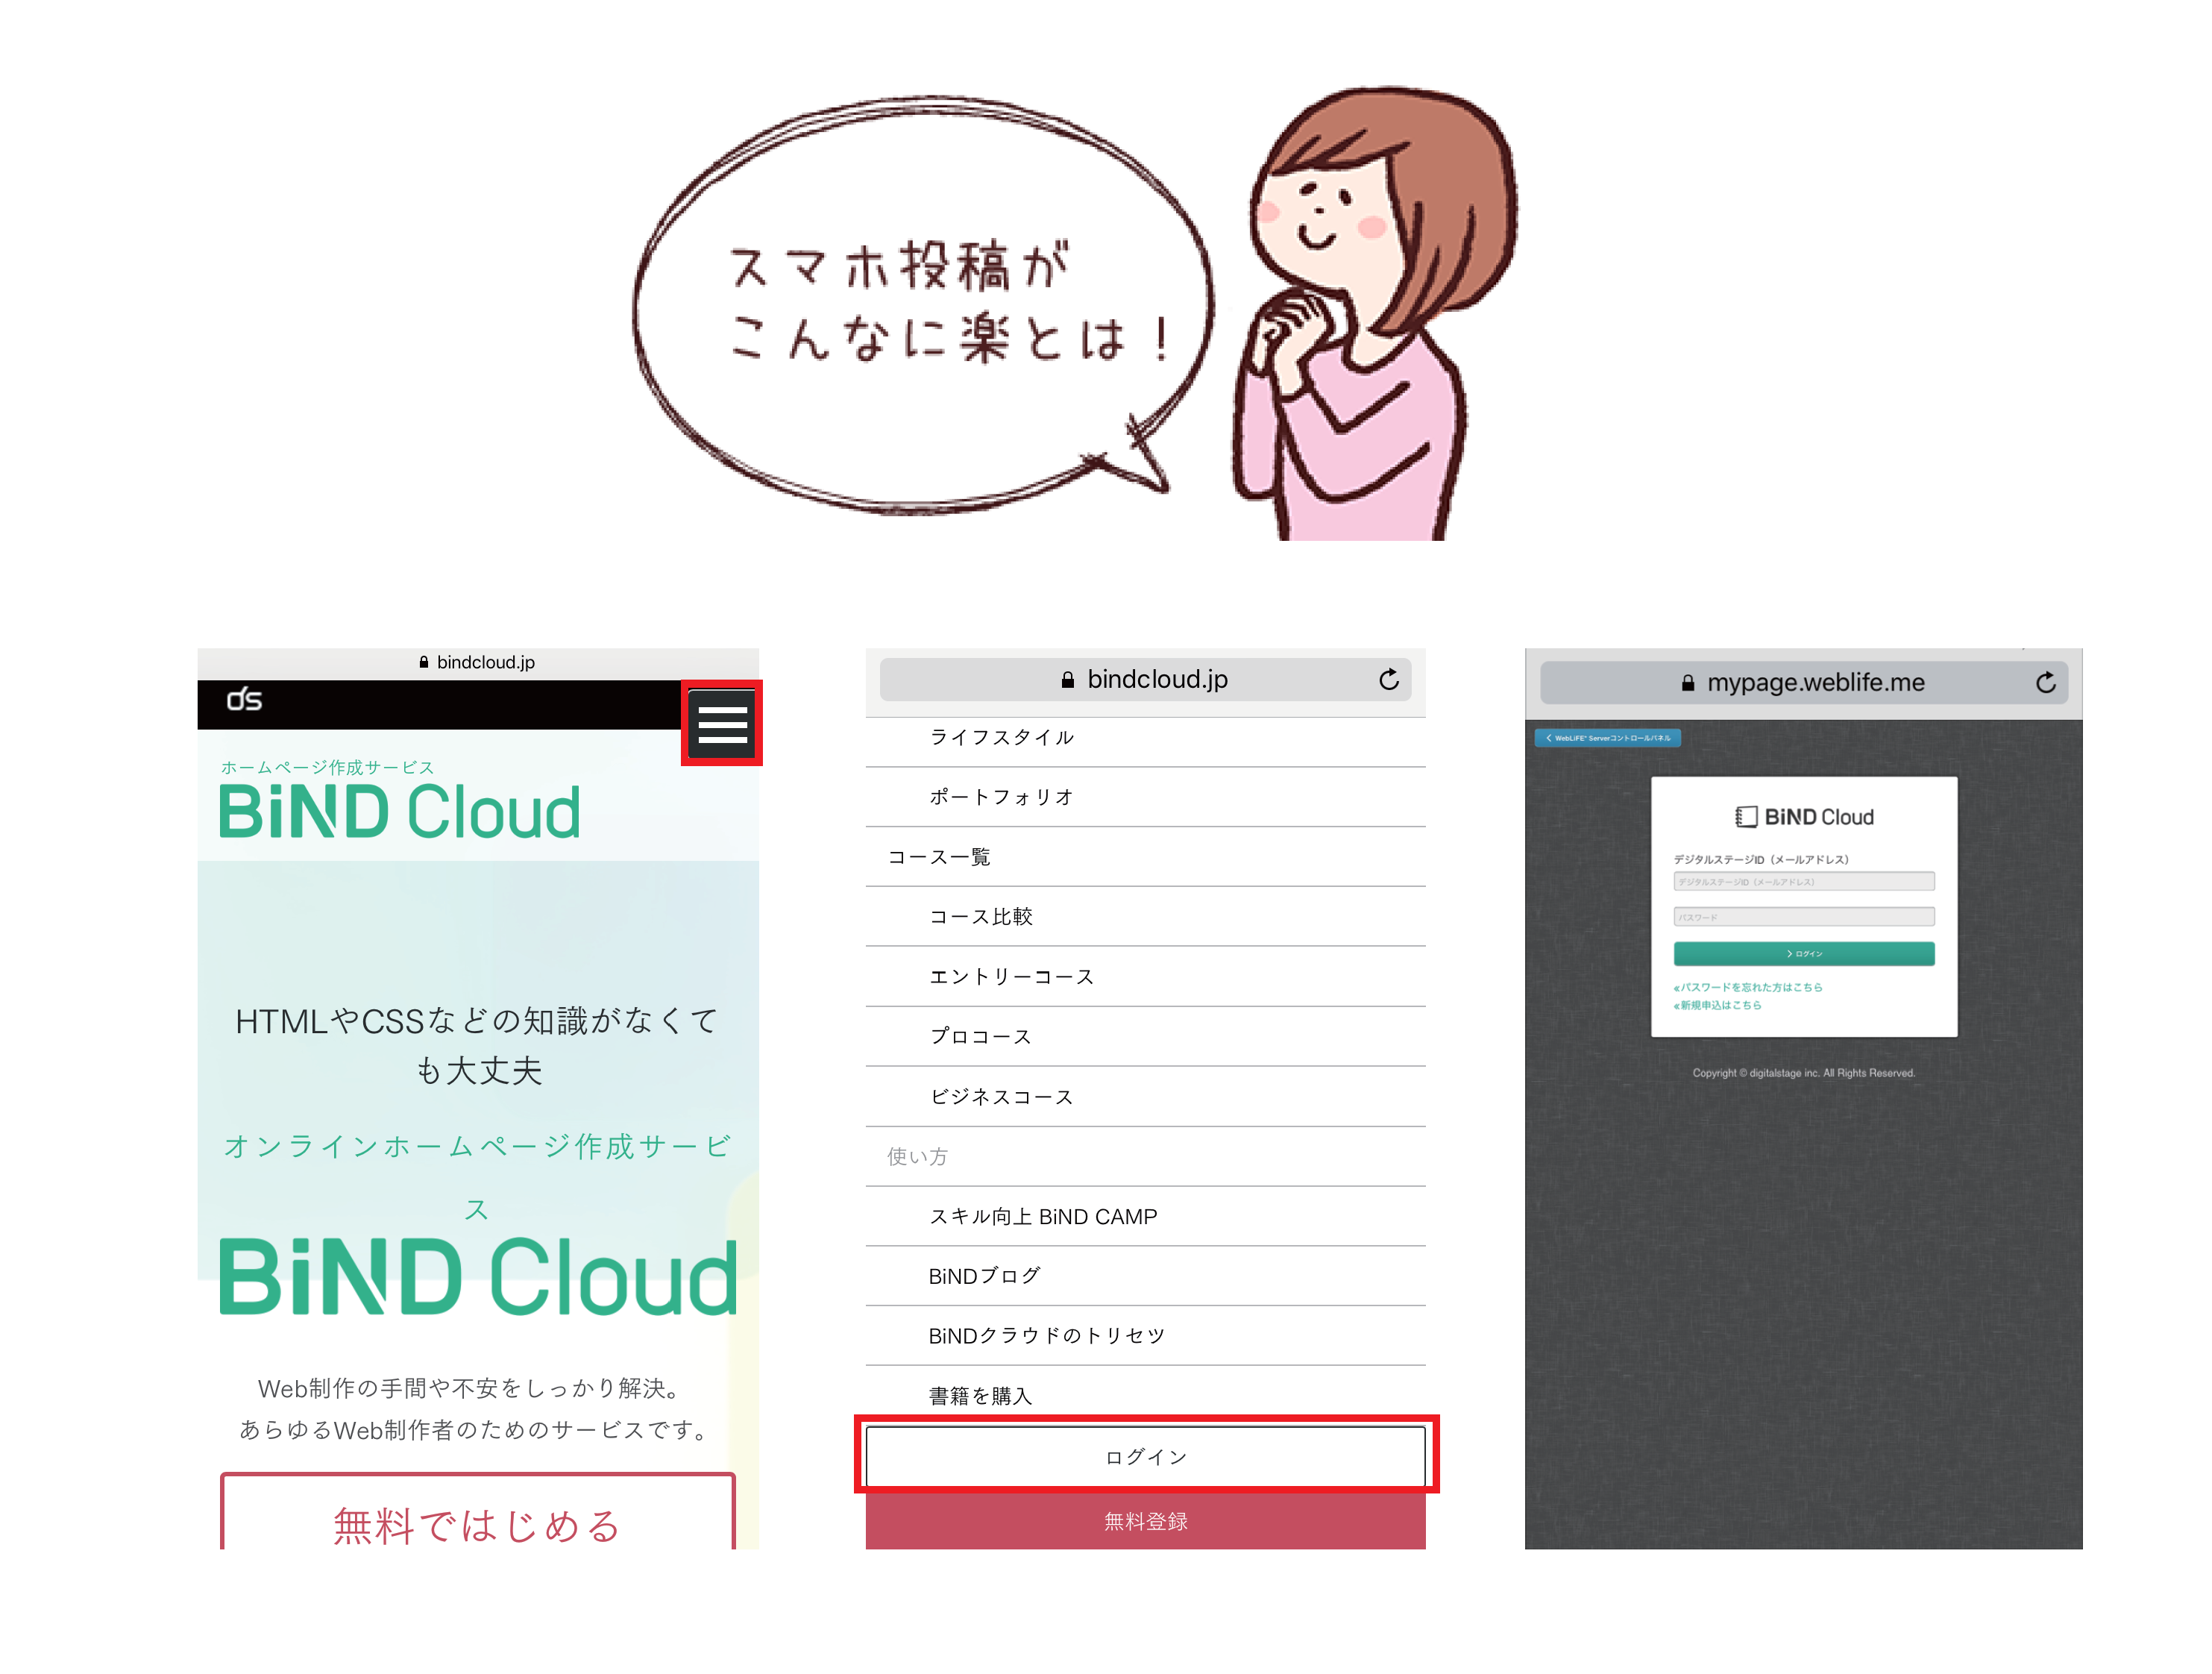The width and height of the screenshot is (2212, 1674).
Task: Click the large BiND Cloud hero logo
Action: (478, 1276)
